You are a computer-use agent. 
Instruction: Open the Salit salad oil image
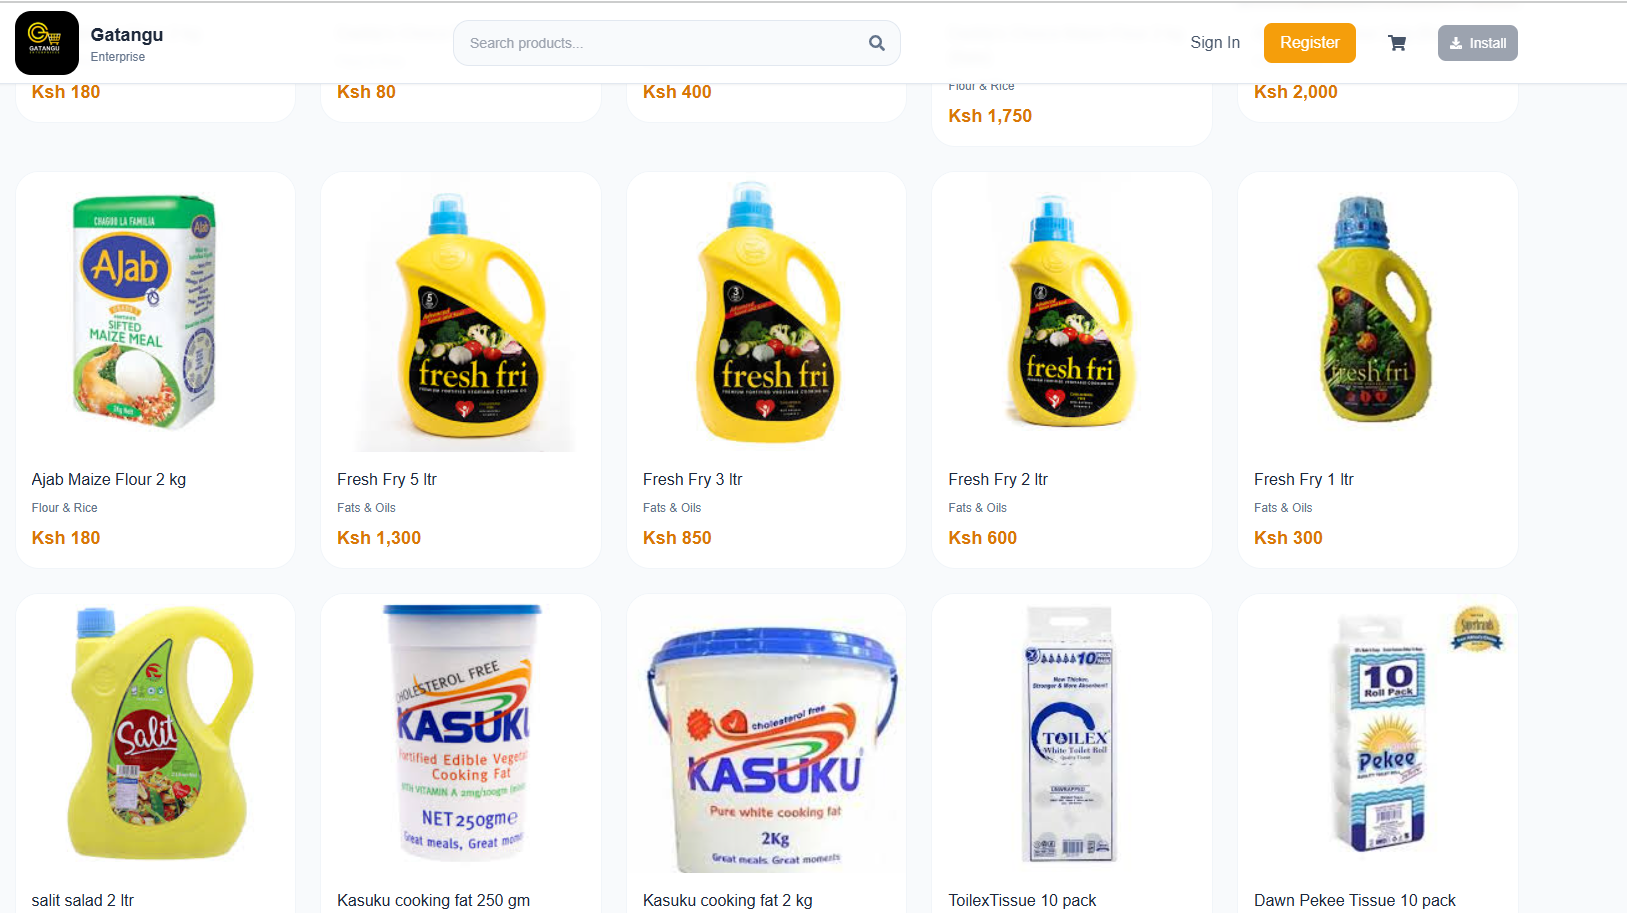[x=155, y=734]
